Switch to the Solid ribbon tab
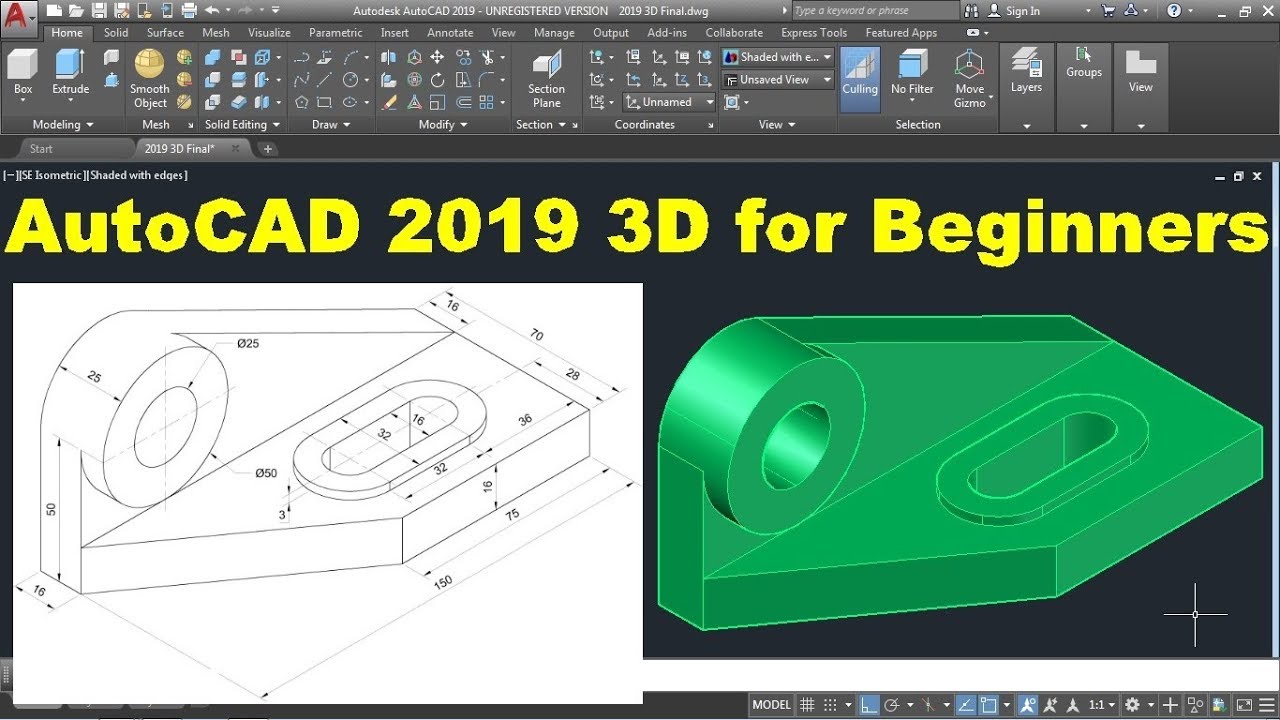This screenshot has width=1280, height=720. click(x=116, y=33)
